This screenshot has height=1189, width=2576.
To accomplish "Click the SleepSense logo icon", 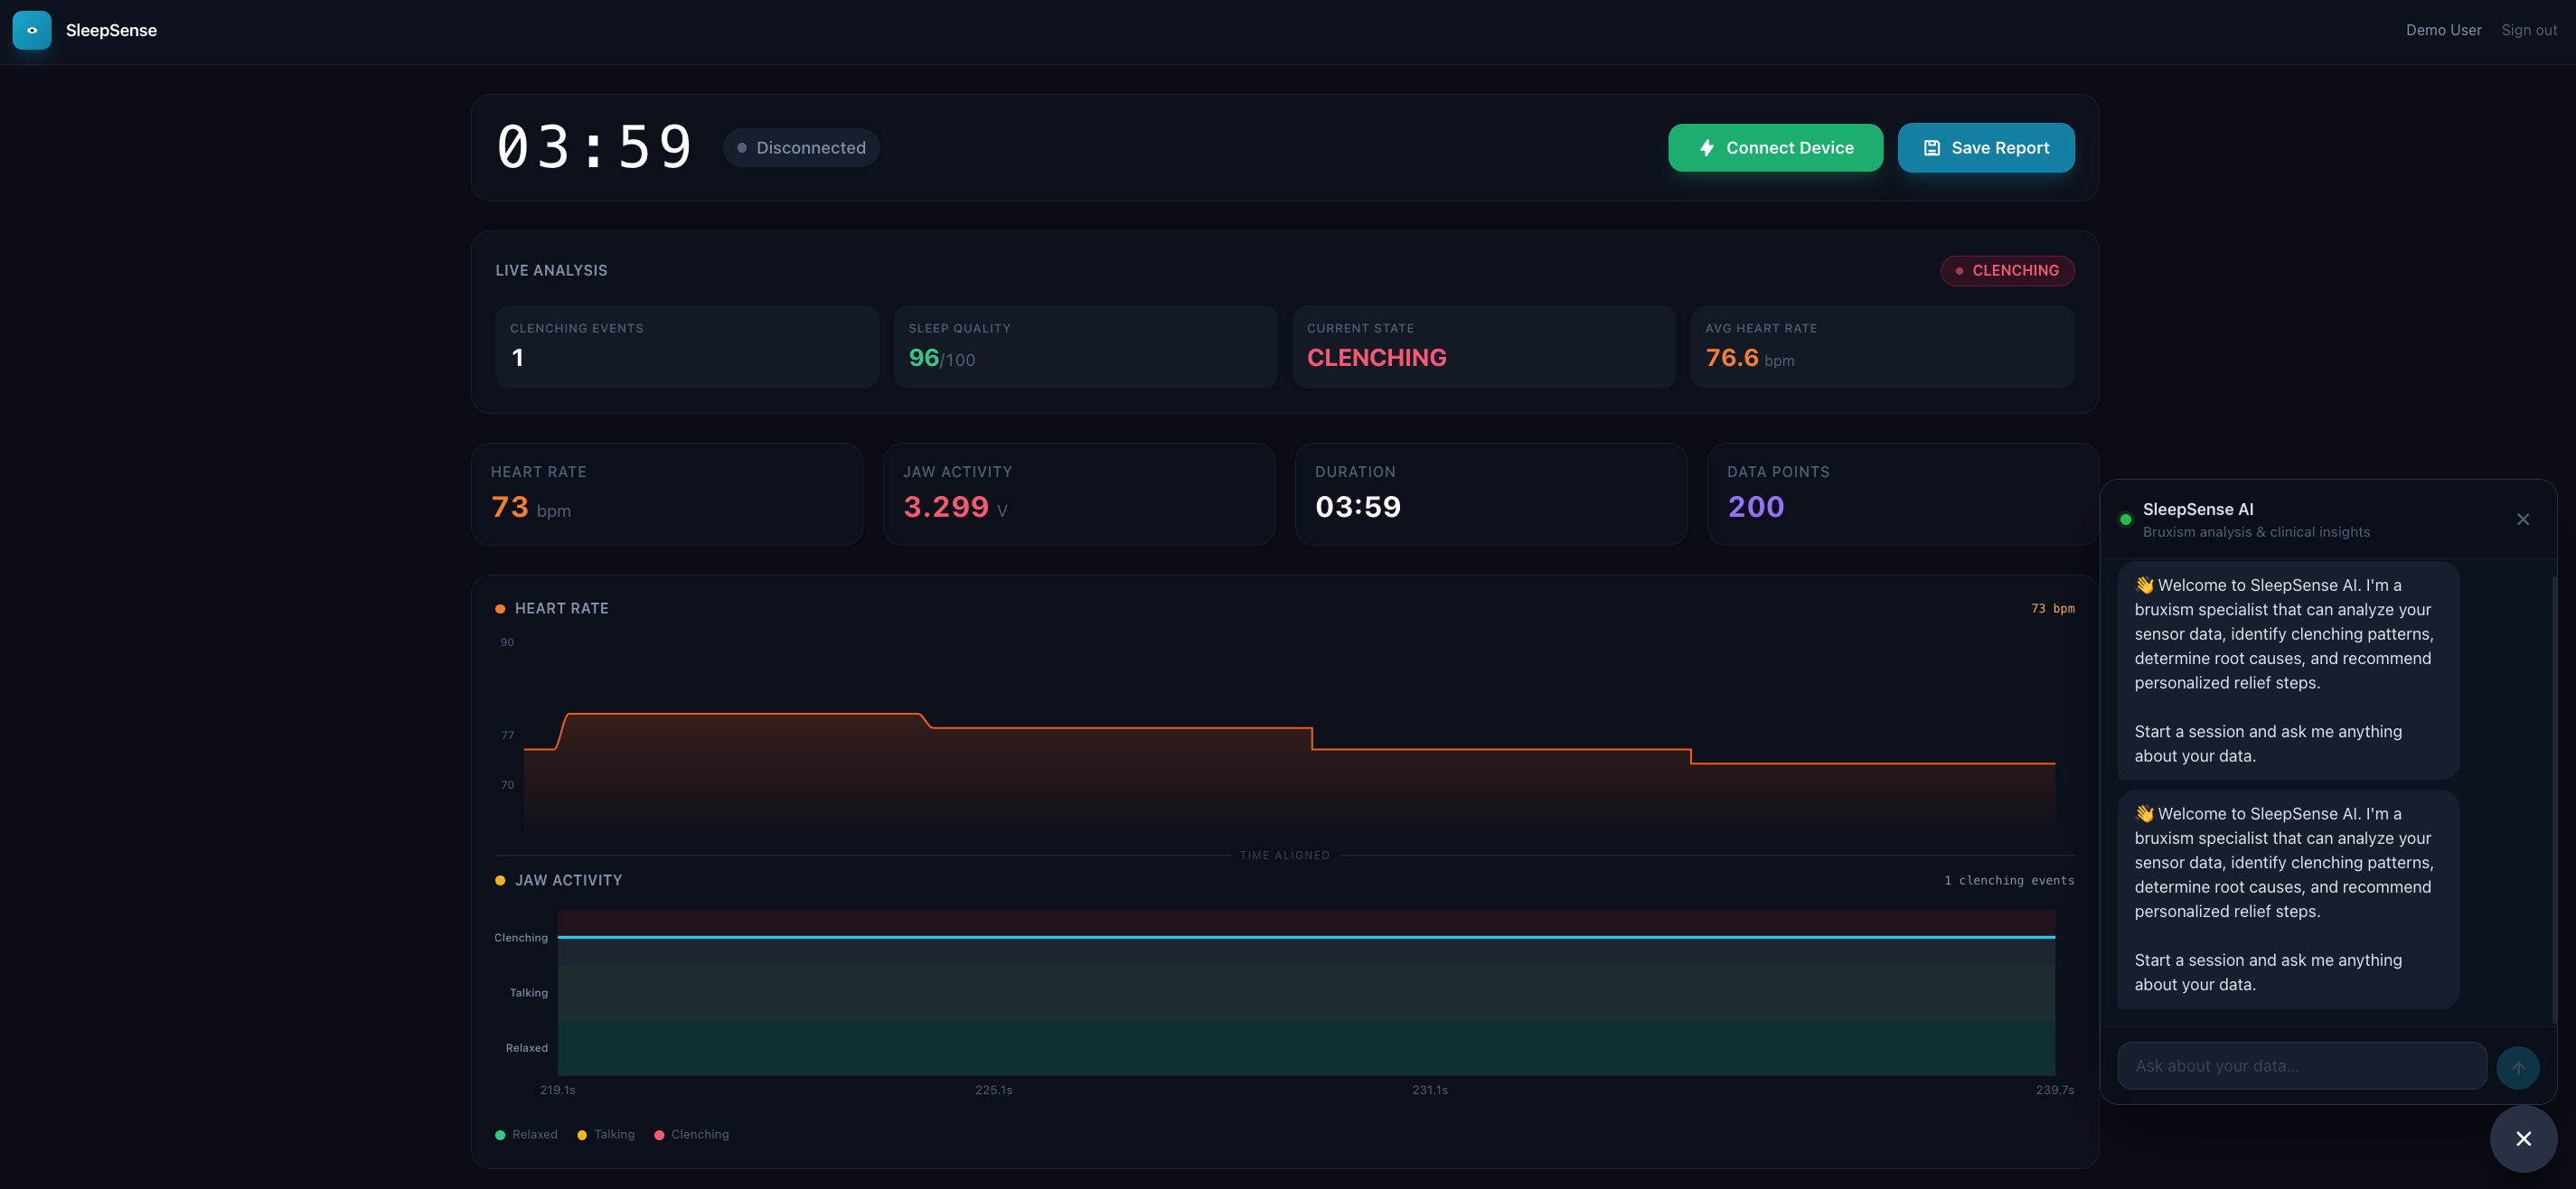I will pos(32,30).
